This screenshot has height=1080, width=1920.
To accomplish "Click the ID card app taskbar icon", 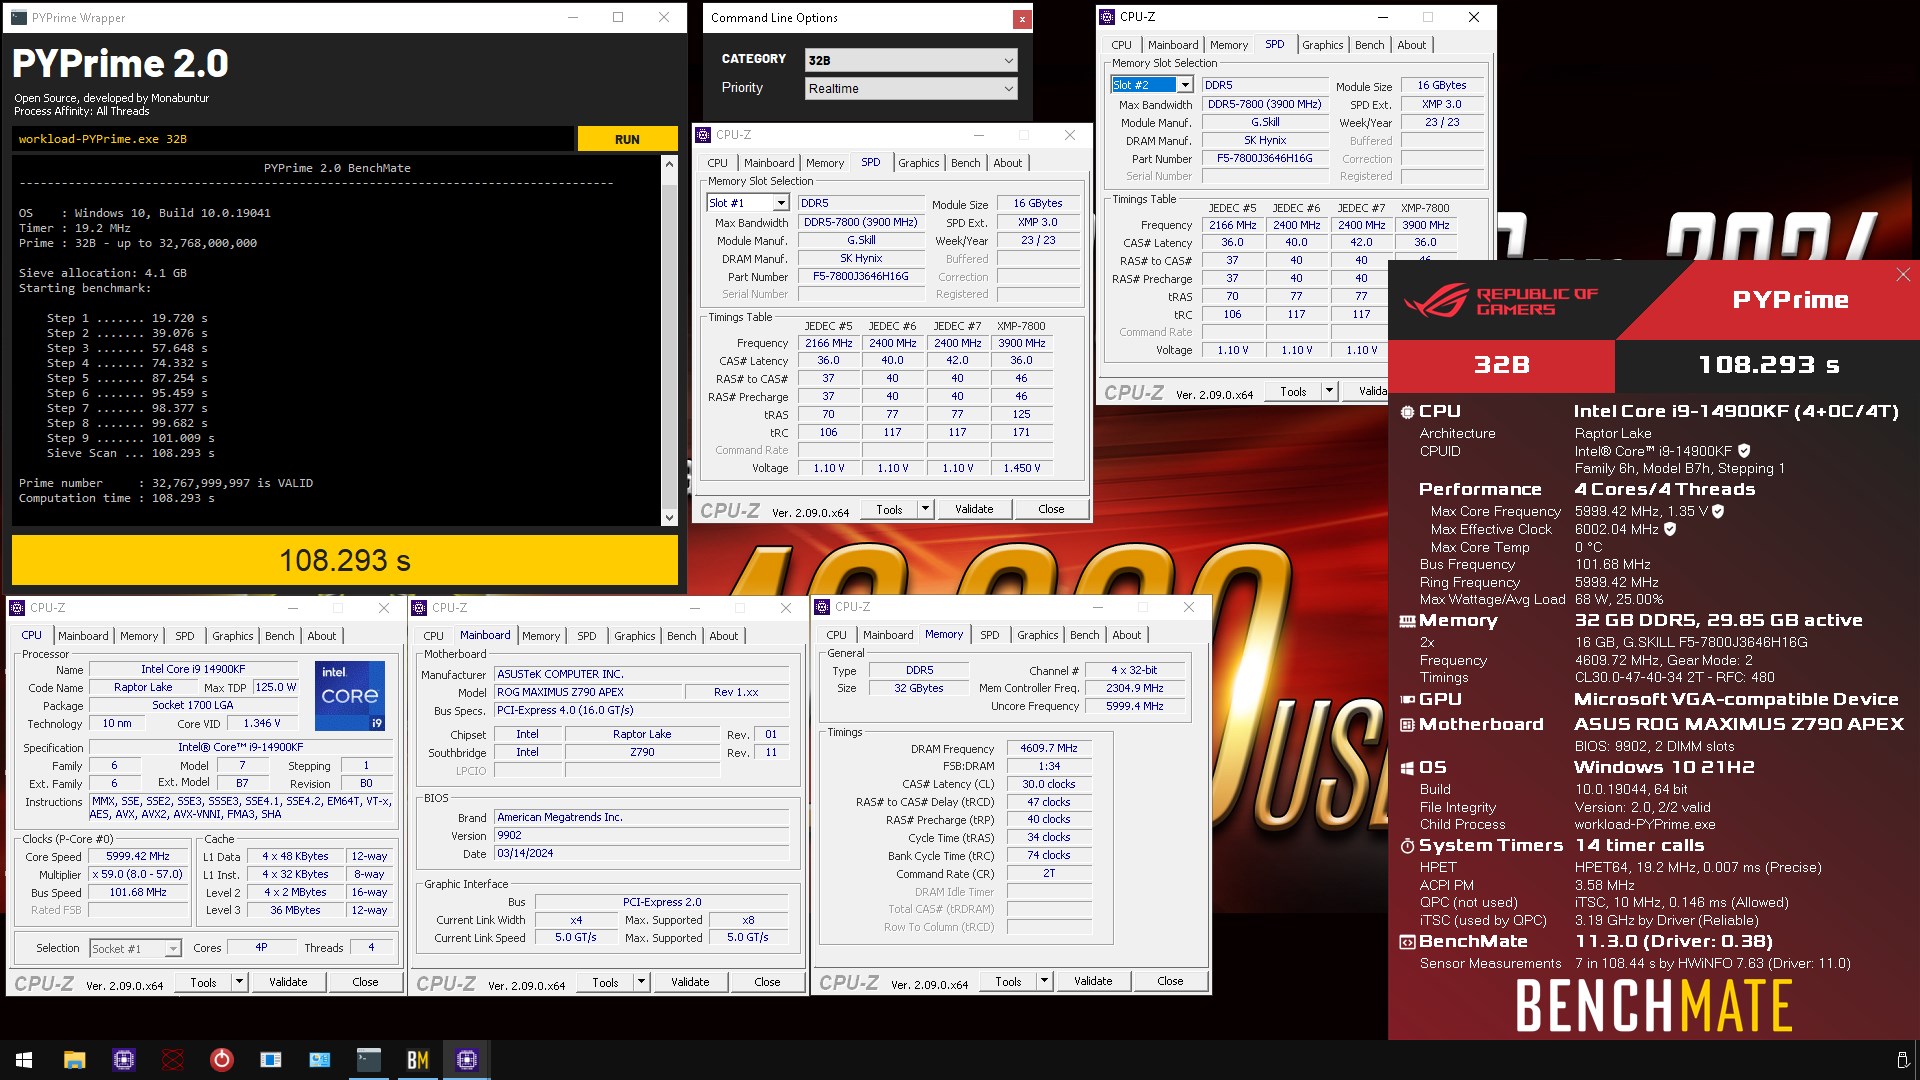I will 320,1060.
